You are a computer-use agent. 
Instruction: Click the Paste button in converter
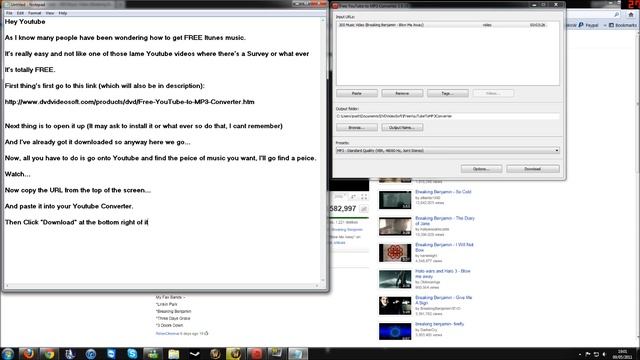pyautogui.click(x=357, y=93)
